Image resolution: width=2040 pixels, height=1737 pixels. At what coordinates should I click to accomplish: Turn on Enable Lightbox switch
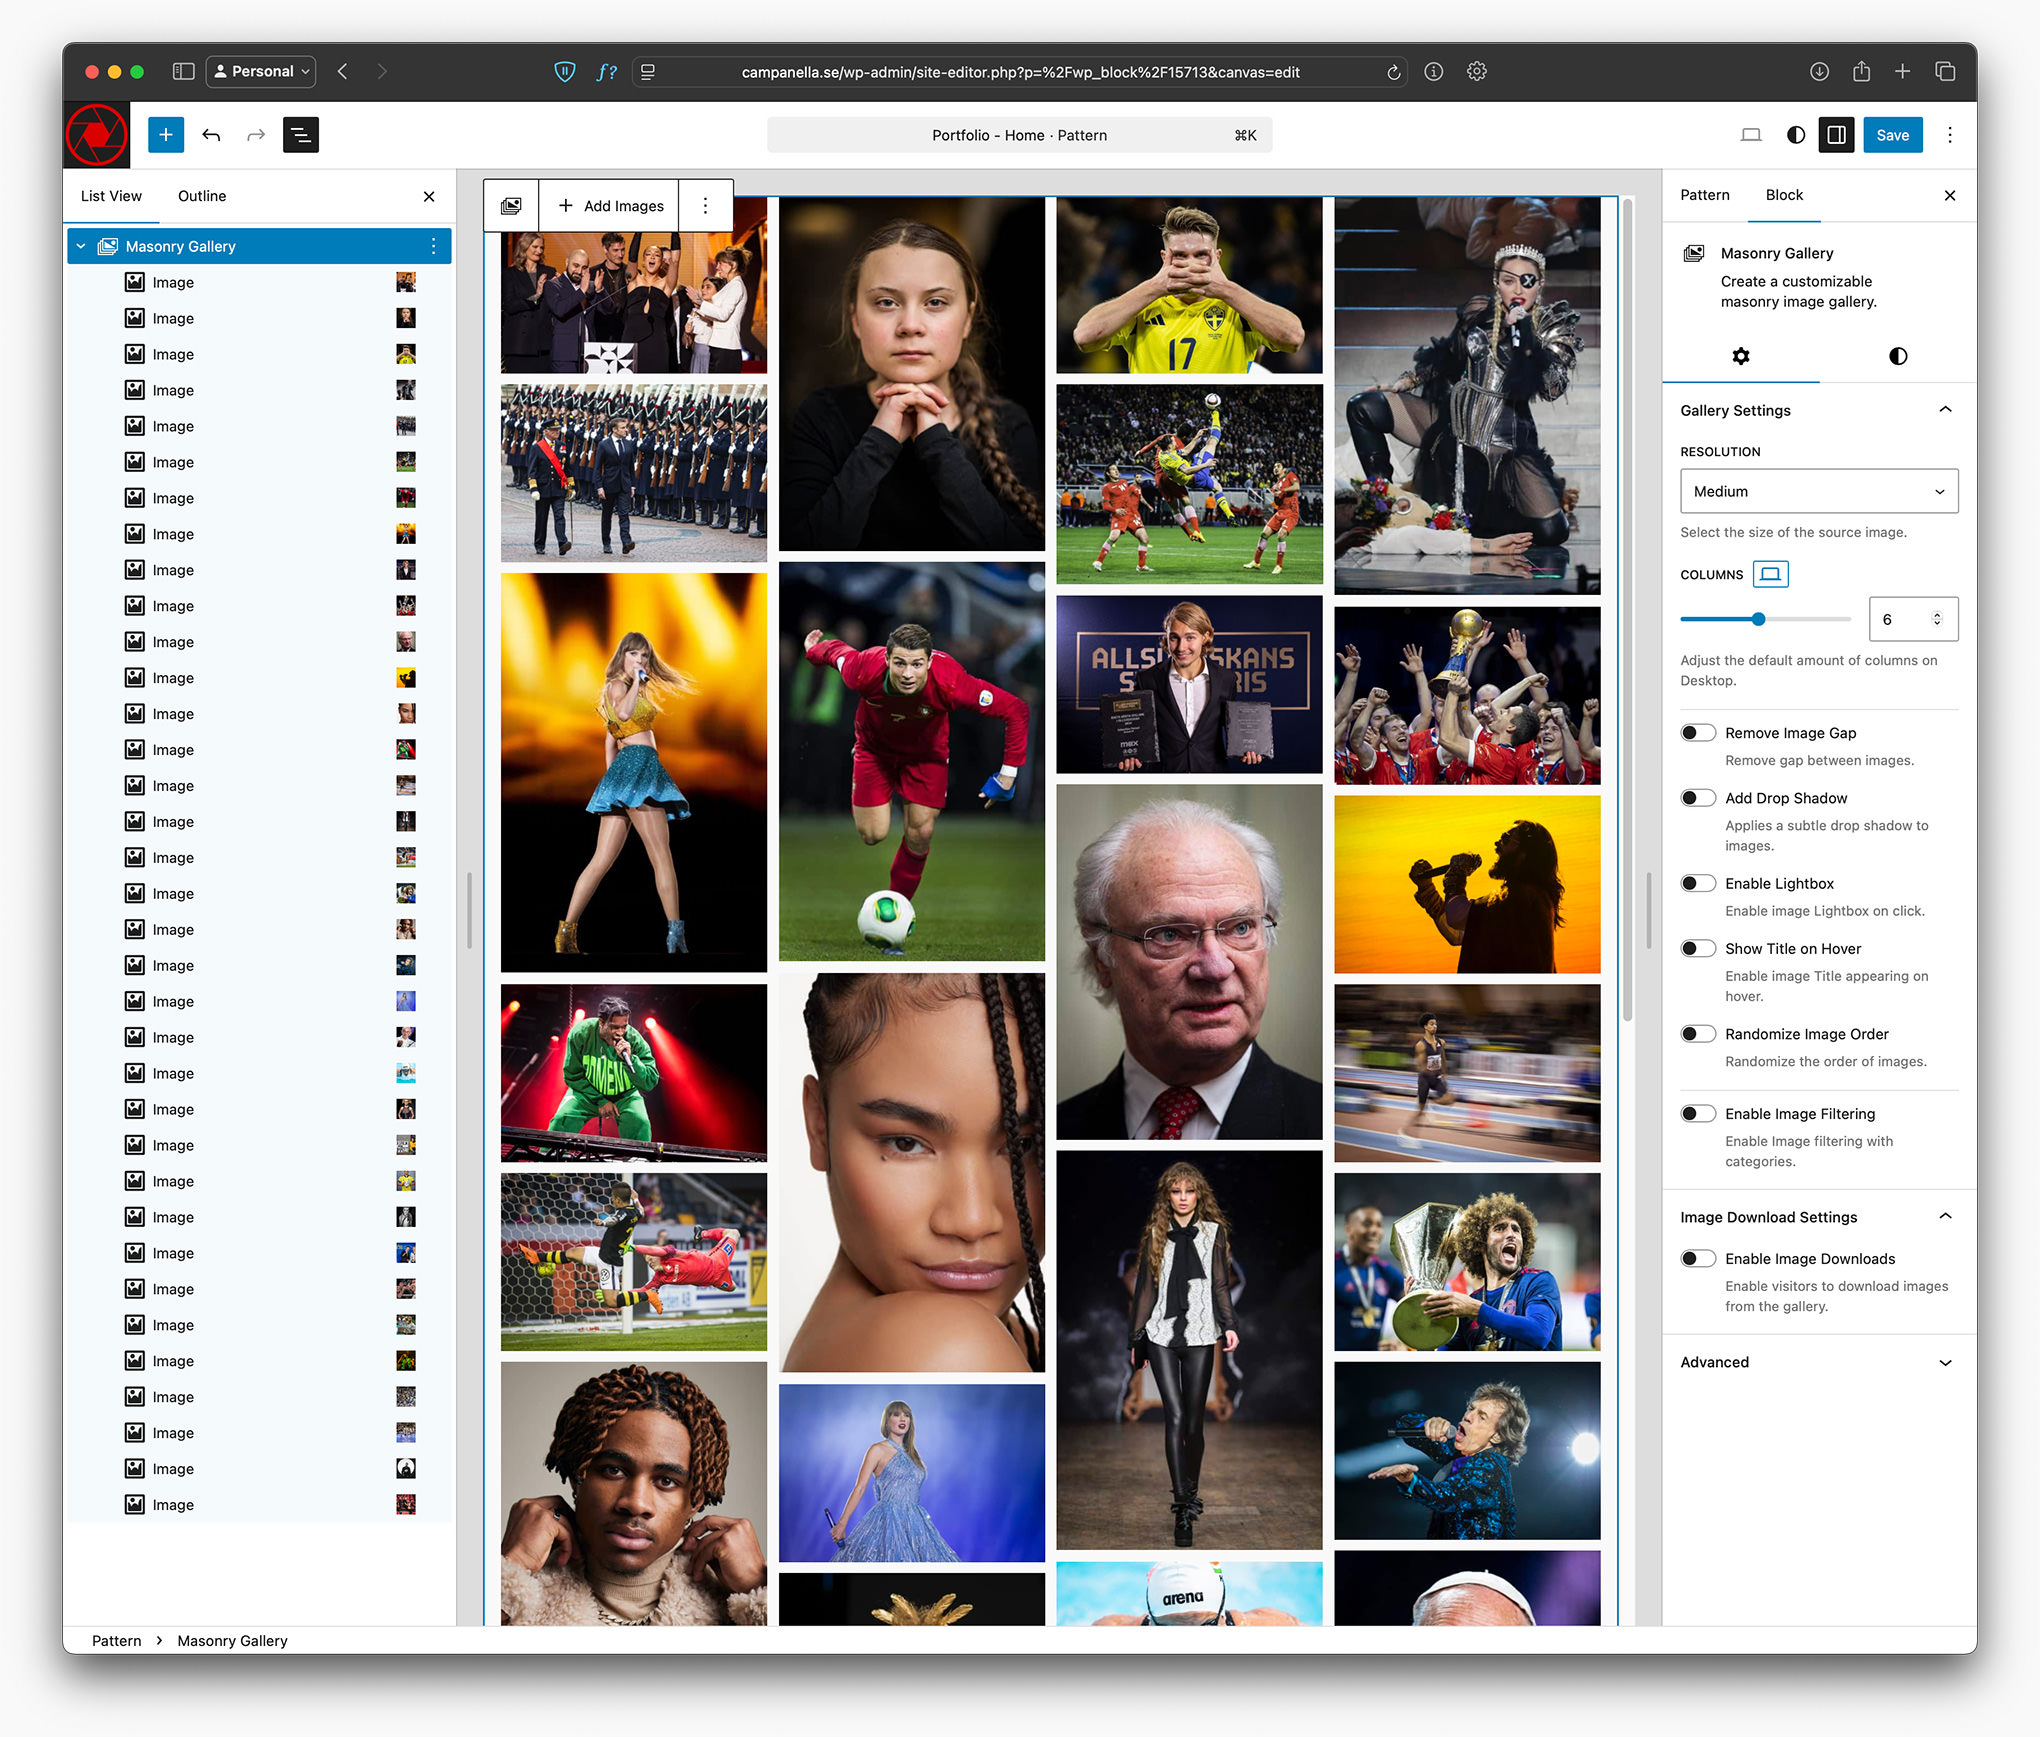(1697, 883)
